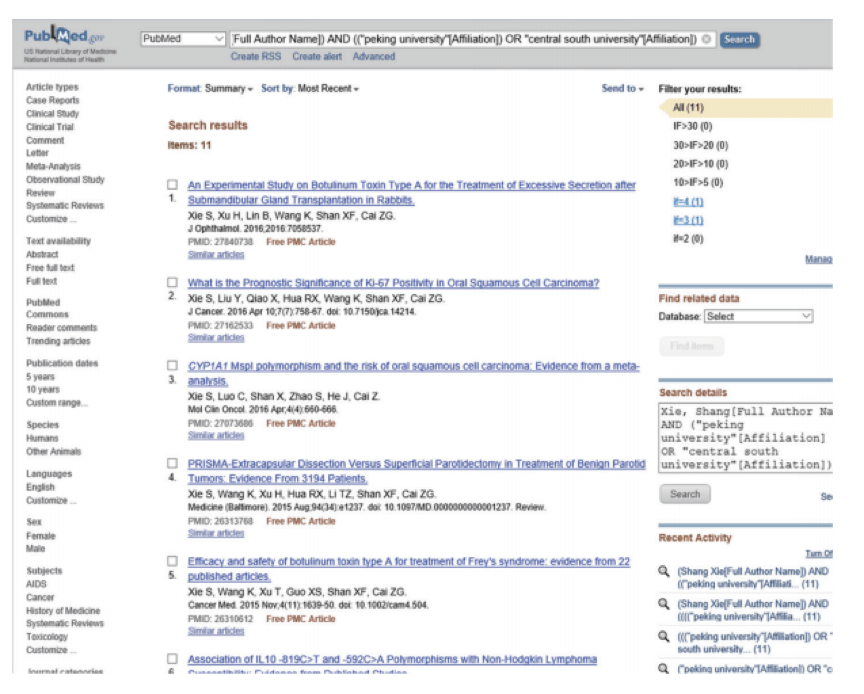Click the Search button under Search details
864x694 pixels.
tap(685, 494)
